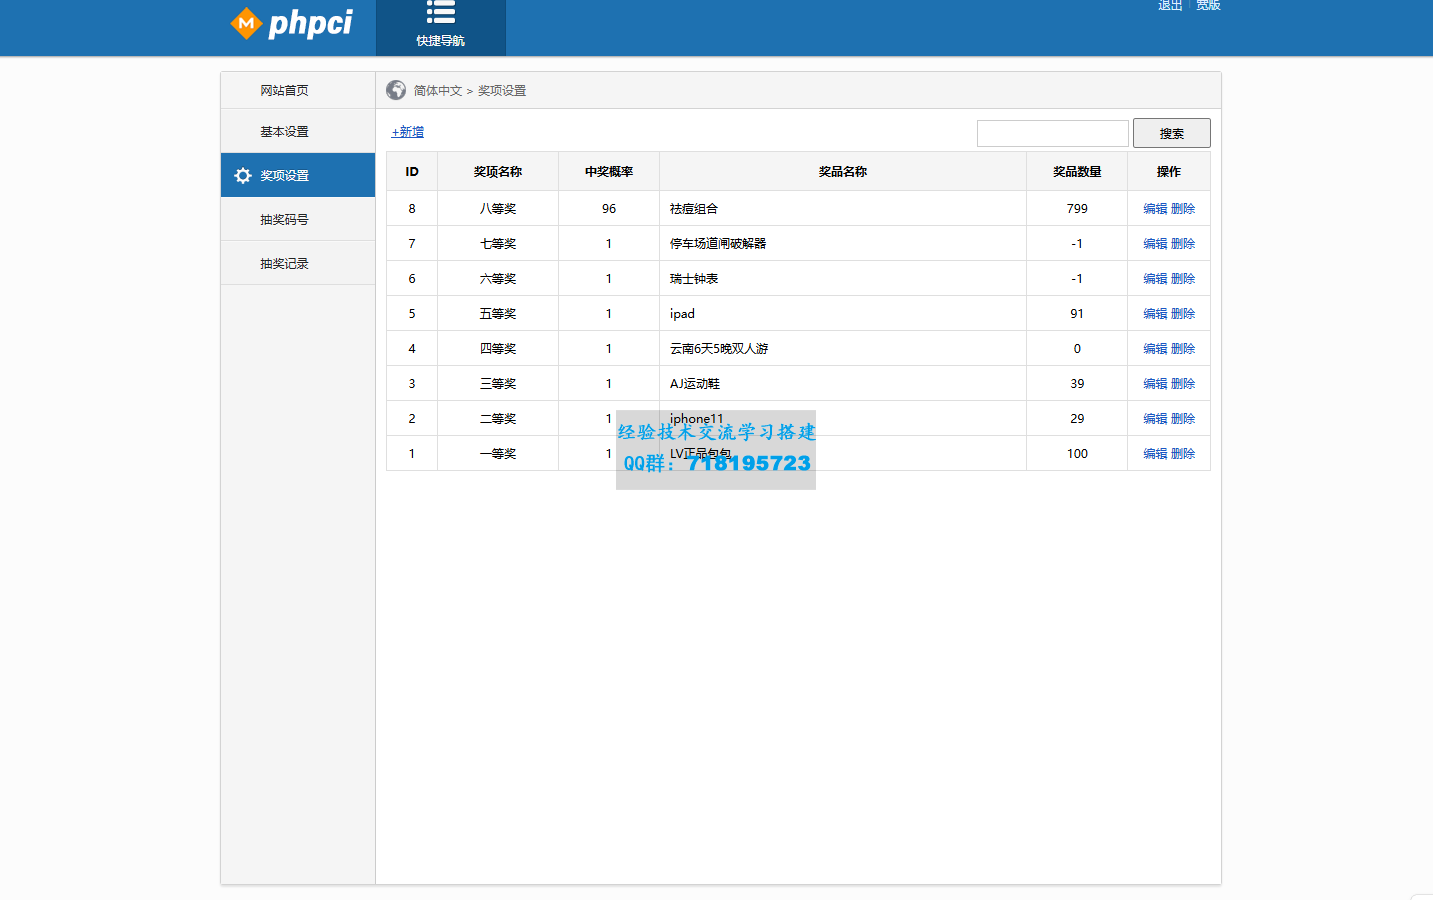Click 退出 to log out

pos(1168,5)
